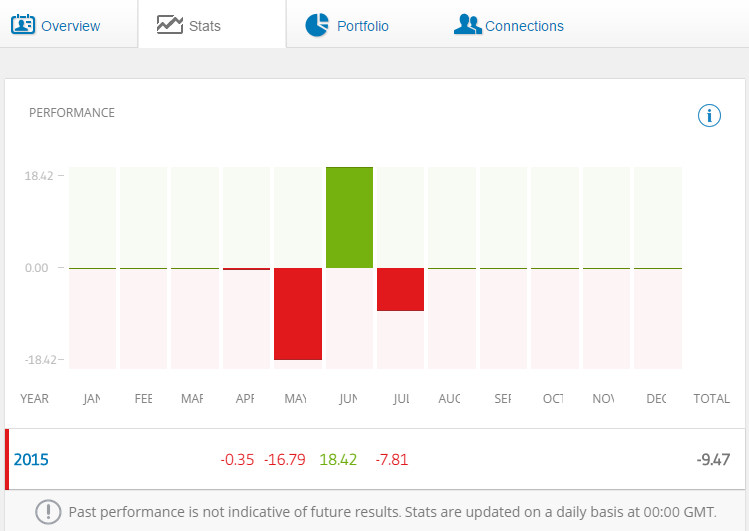The image size is (749, 531).
Task: Click the green June performance bar
Action: point(349,217)
